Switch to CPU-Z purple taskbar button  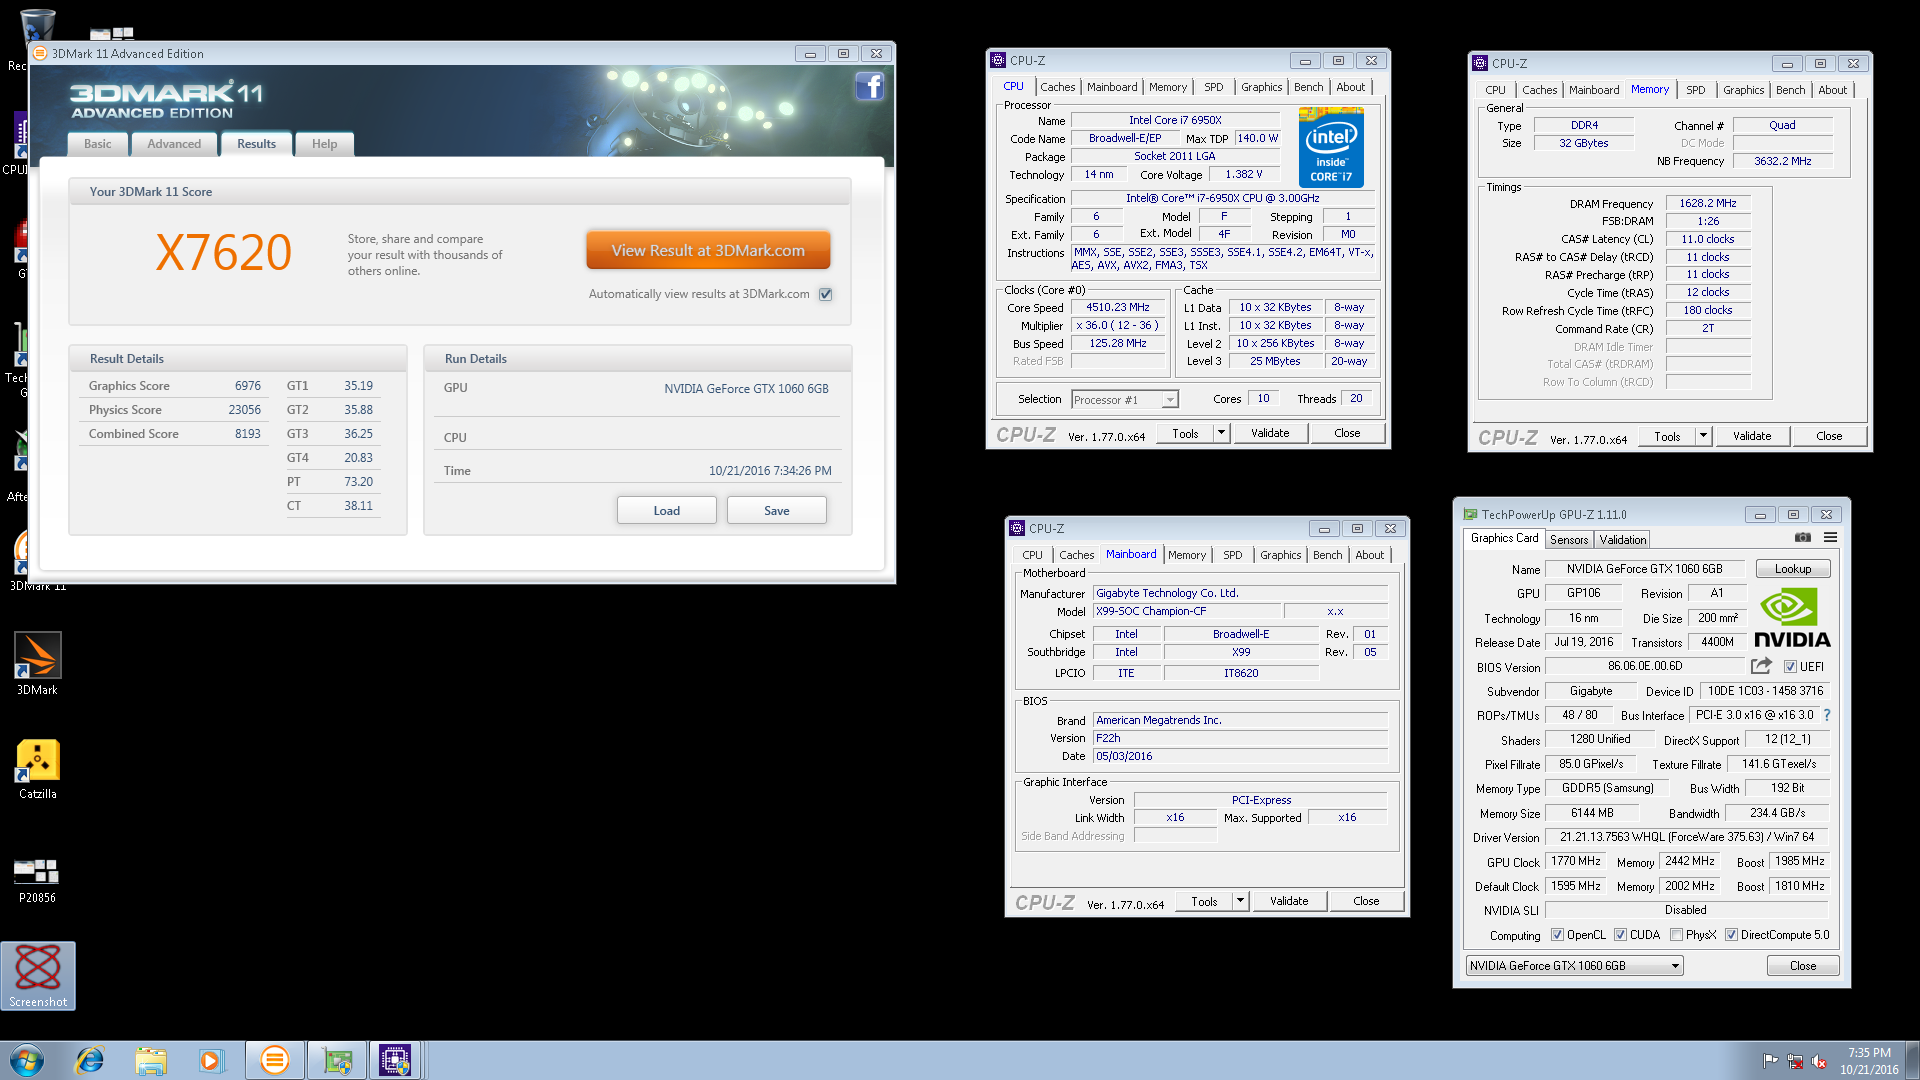395,1060
